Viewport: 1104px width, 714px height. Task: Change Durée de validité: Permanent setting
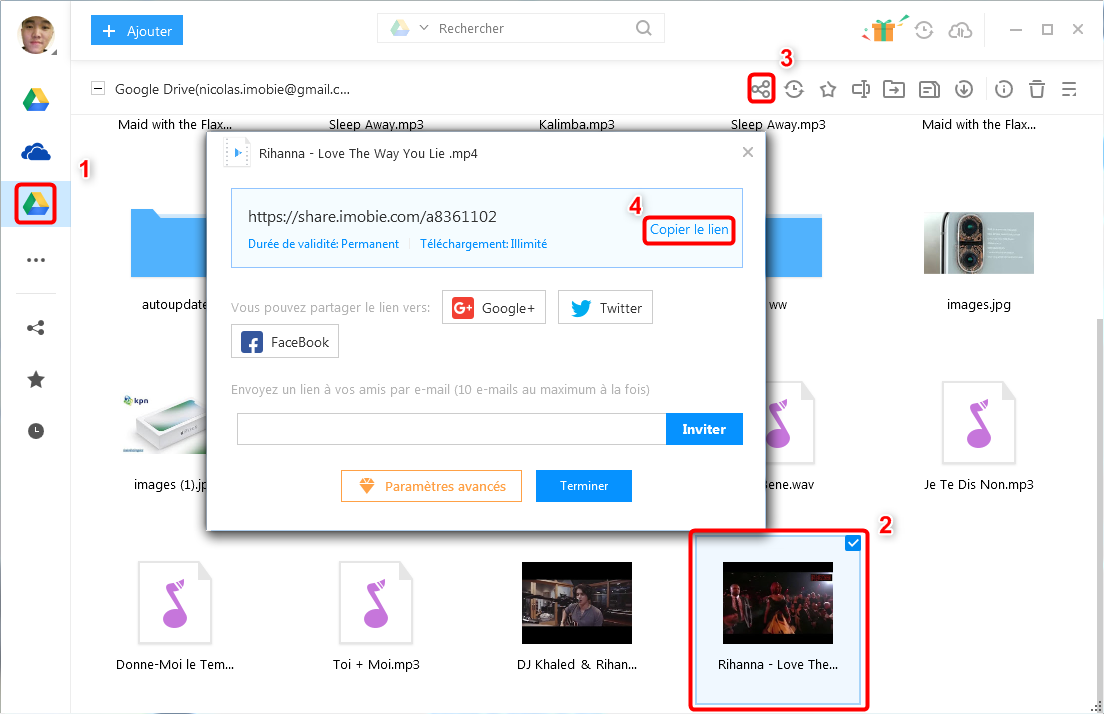pos(323,244)
